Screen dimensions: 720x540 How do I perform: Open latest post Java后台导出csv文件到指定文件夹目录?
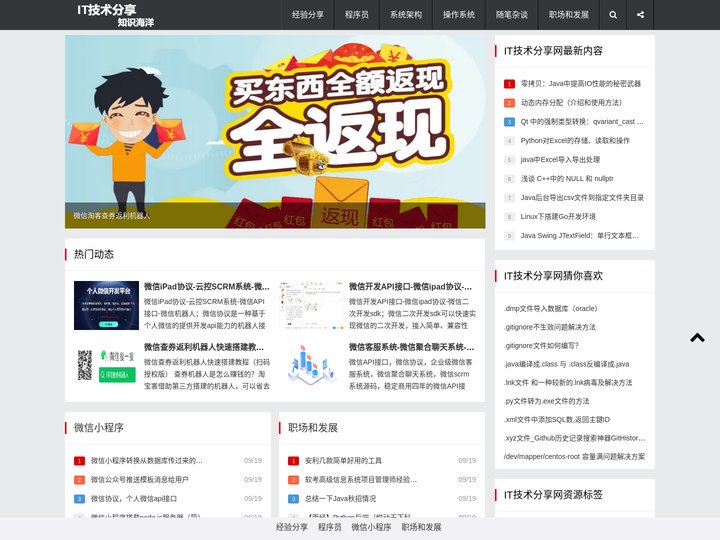click(x=582, y=197)
